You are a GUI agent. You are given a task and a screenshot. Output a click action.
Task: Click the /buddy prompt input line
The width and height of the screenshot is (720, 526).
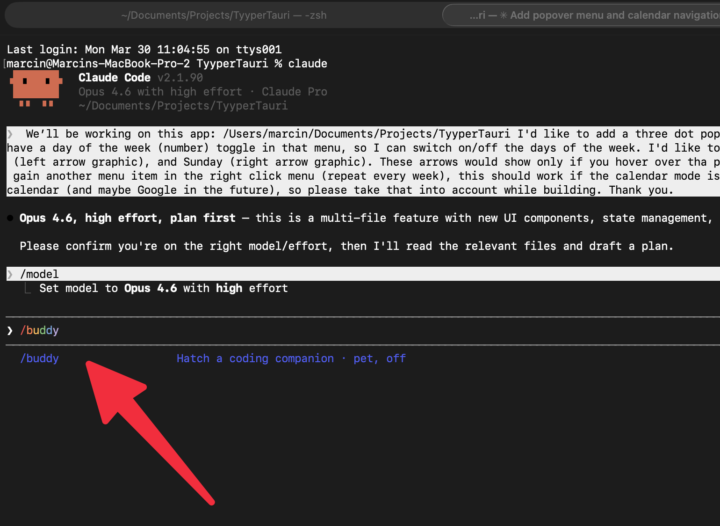tap(363, 330)
